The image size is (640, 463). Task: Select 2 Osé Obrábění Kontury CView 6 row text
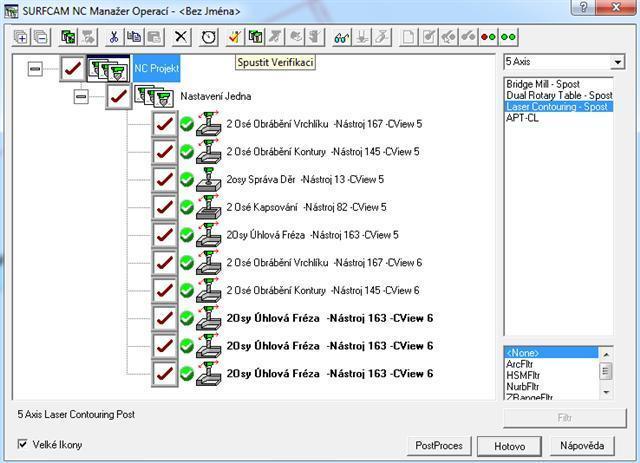[323, 290]
